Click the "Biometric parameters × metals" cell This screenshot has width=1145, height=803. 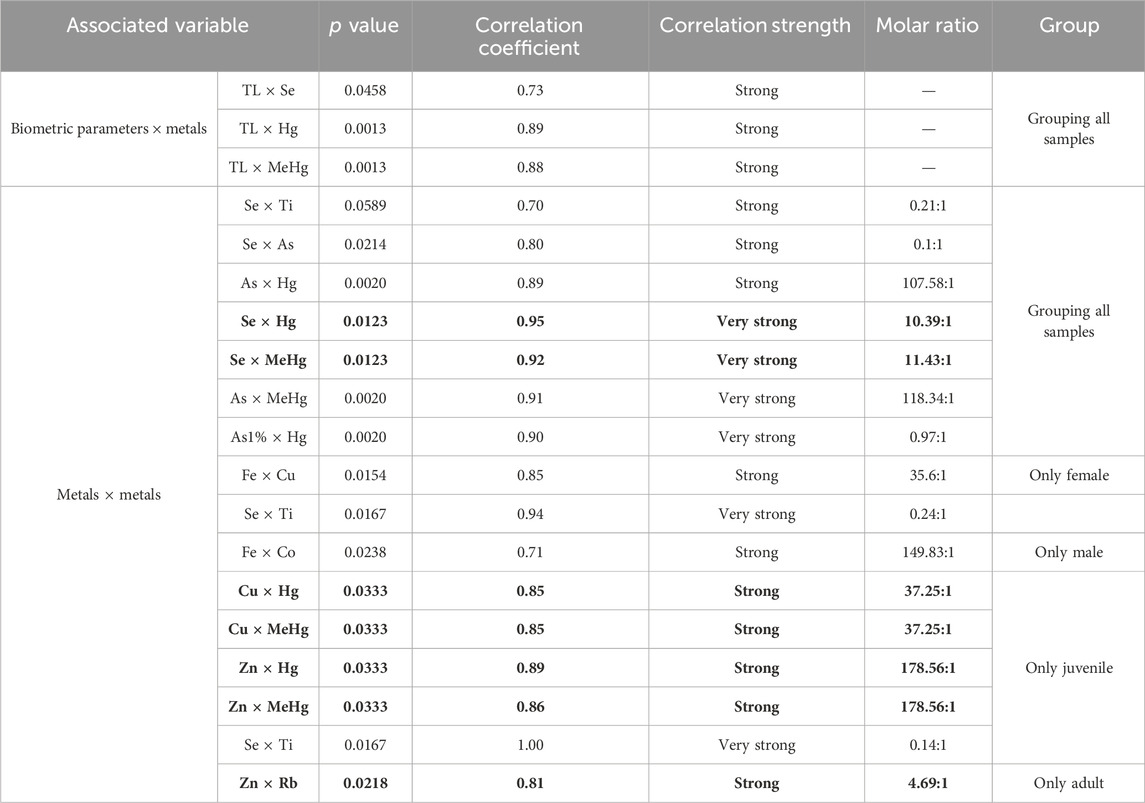tap(109, 129)
